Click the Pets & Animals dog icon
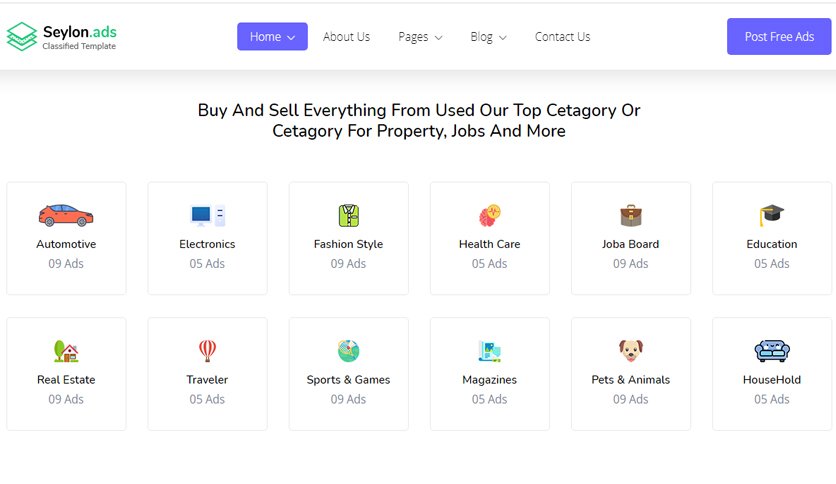 coord(631,351)
